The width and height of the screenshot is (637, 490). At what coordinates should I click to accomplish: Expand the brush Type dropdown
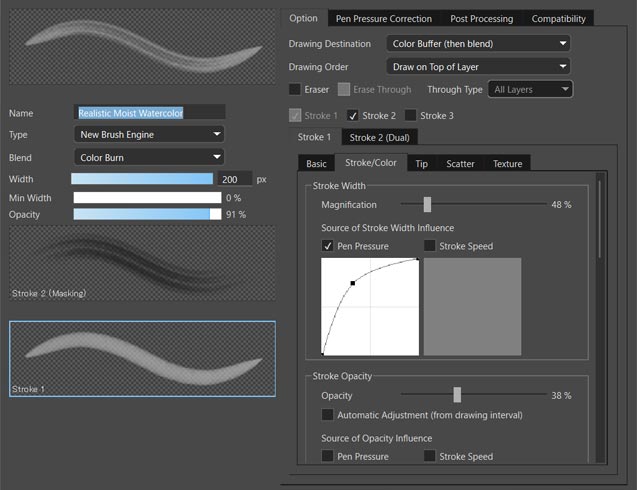point(149,134)
